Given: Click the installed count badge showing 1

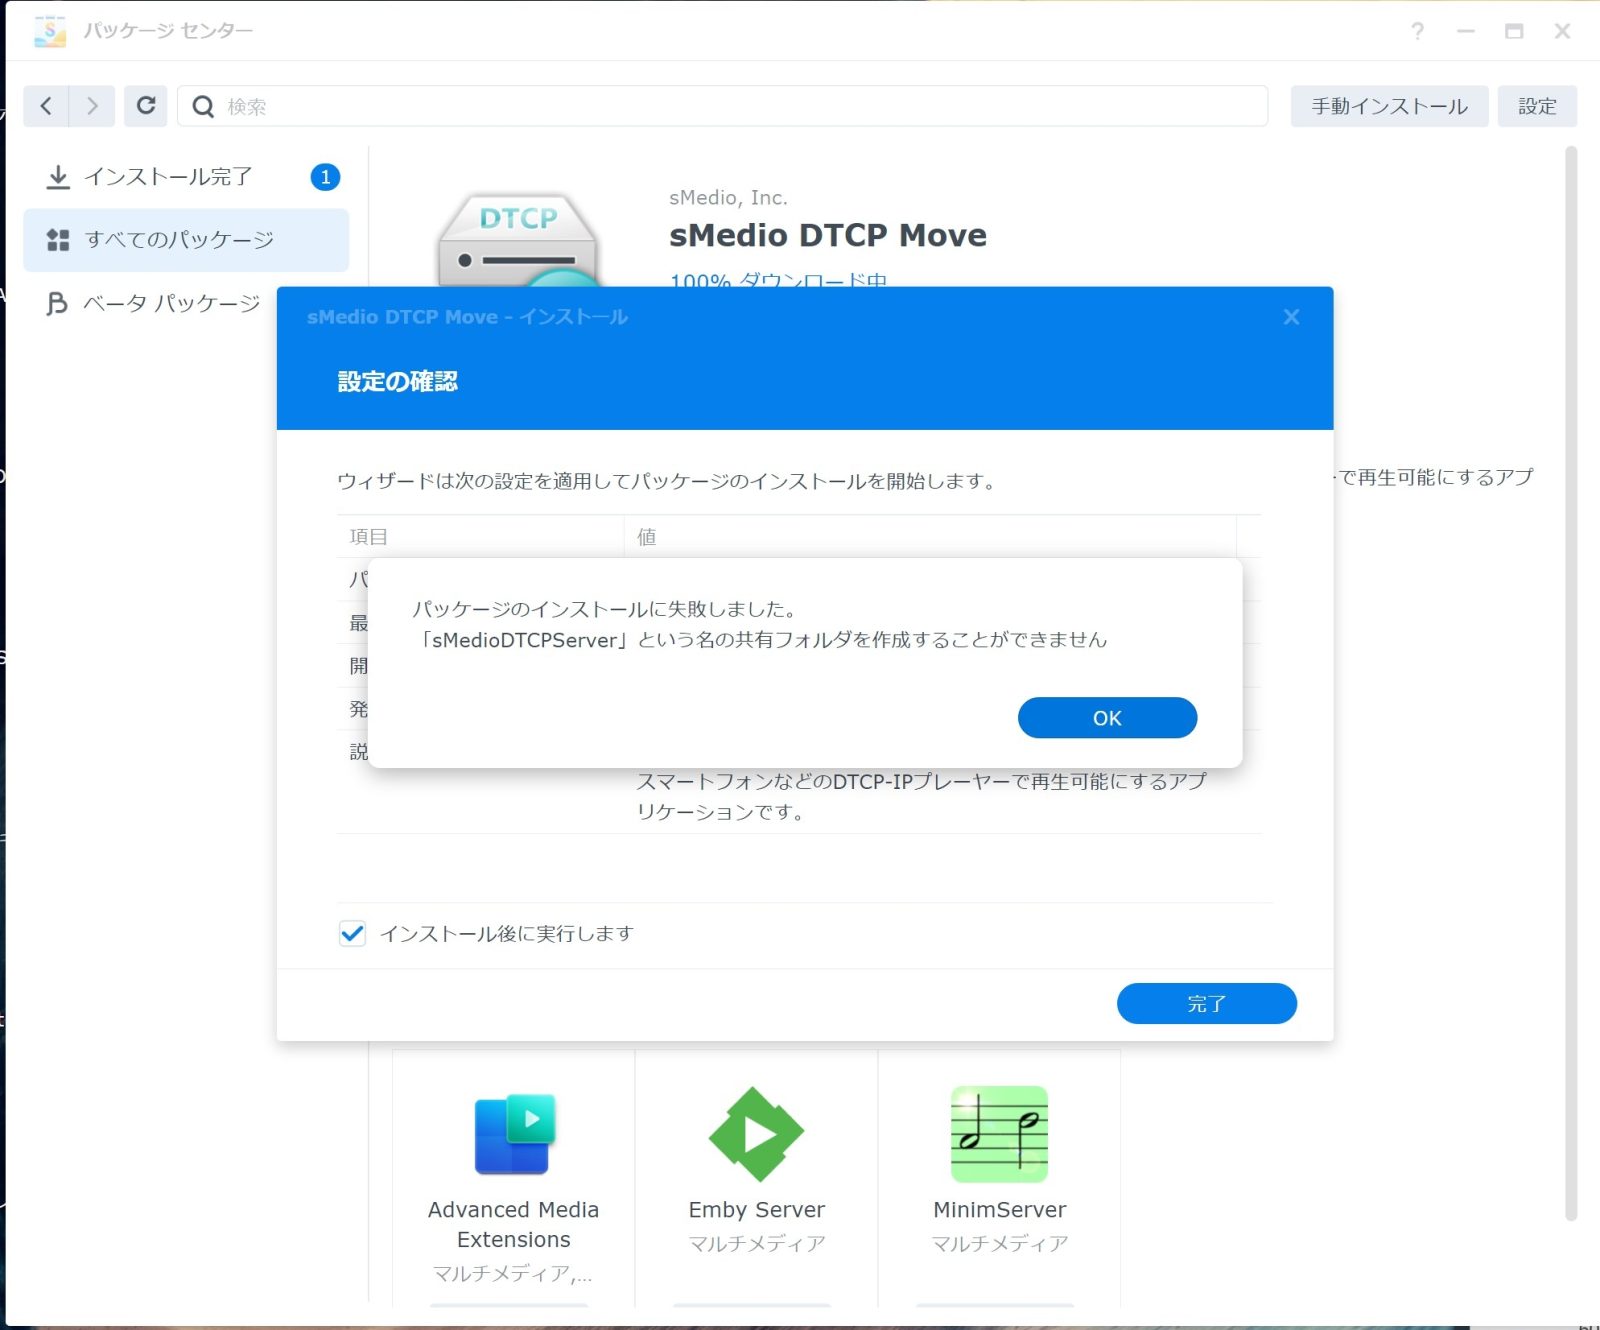Looking at the screenshot, I should click(325, 177).
